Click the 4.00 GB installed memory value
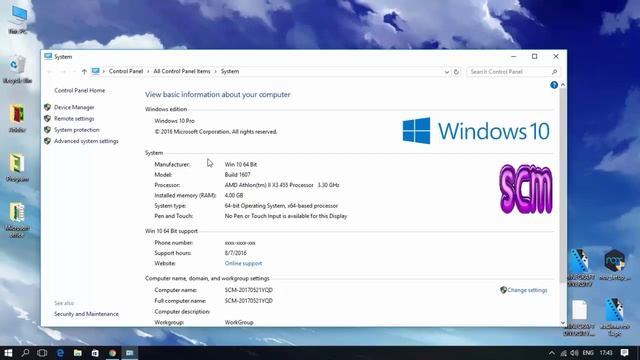The width and height of the screenshot is (640, 360). [x=233, y=196]
